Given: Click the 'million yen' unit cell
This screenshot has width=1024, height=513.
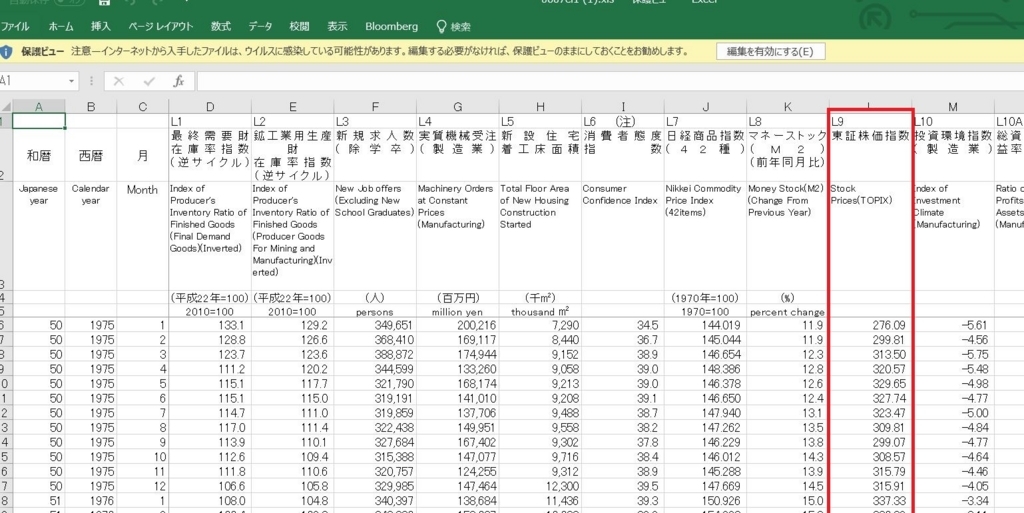Looking at the screenshot, I should pyautogui.click(x=458, y=312).
